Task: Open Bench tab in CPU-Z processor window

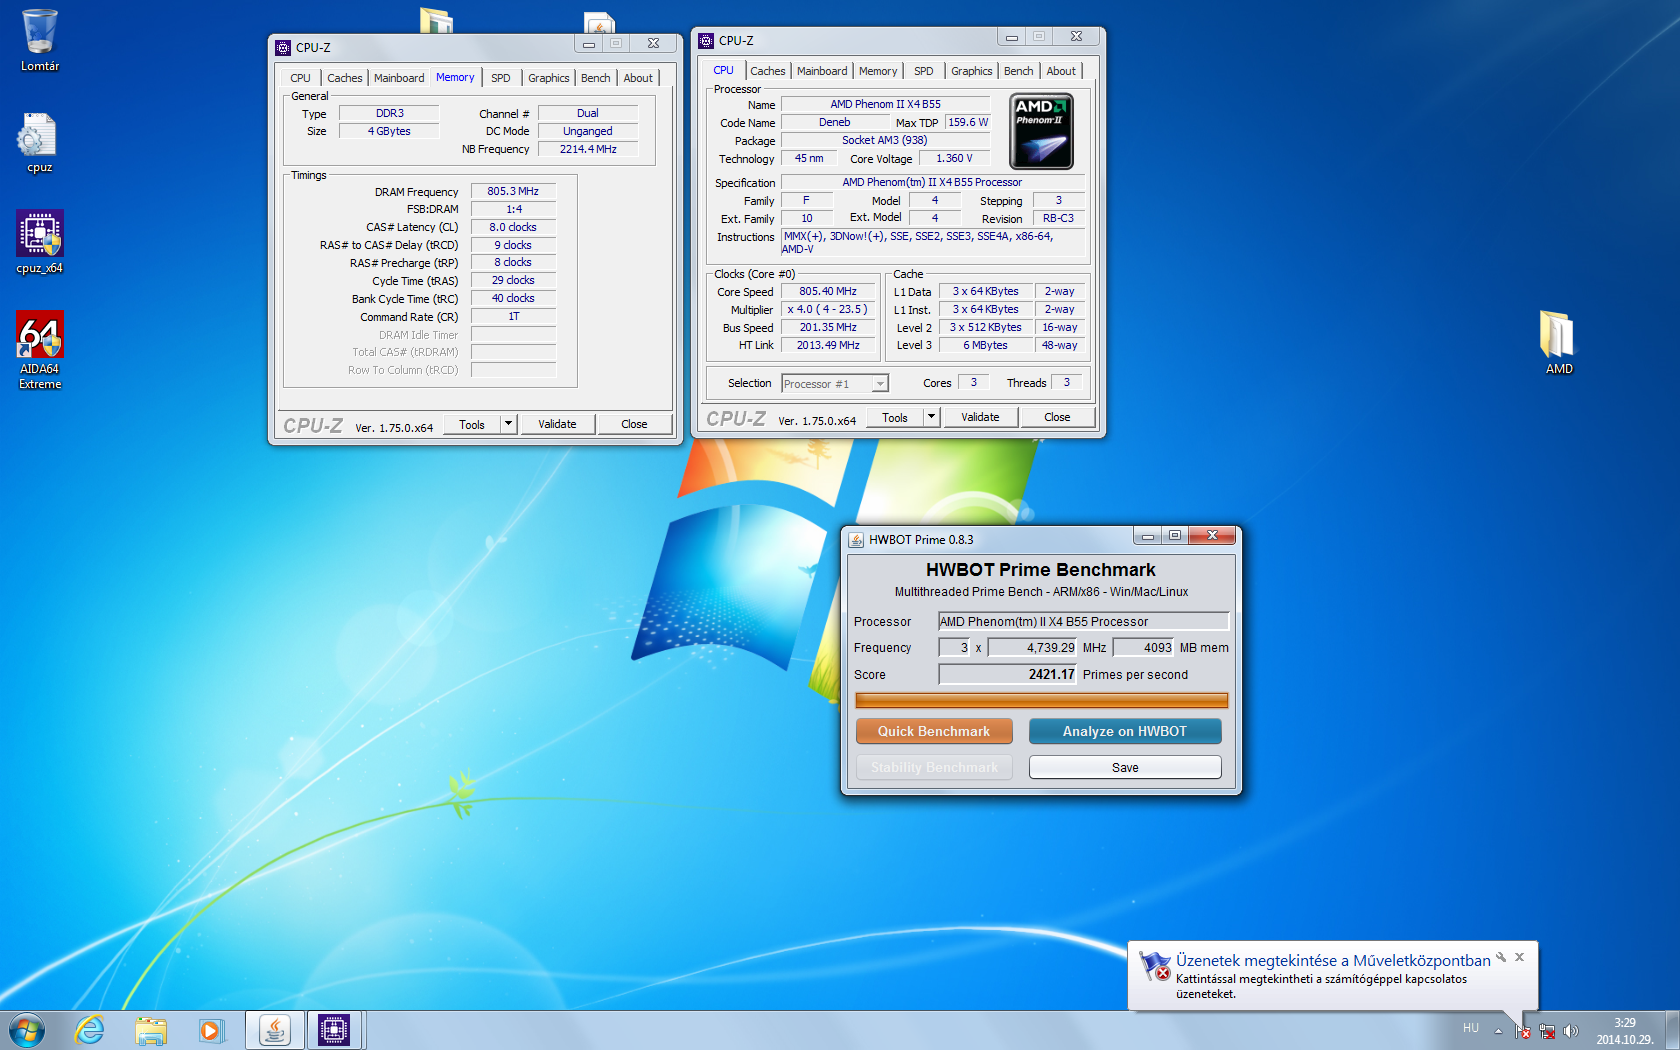Action: pyautogui.click(x=1019, y=71)
